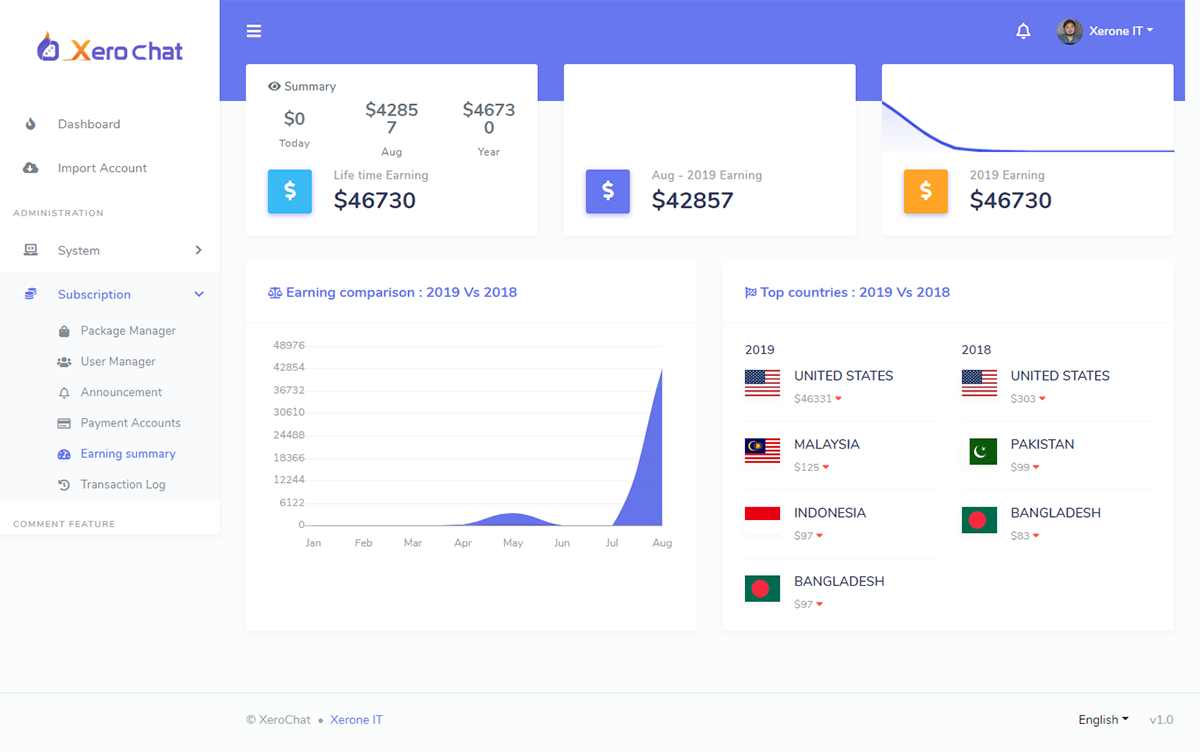Viewport: 1200px width, 752px height.
Task: Click the Payment Accounts card icon
Action: click(x=64, y=423)
